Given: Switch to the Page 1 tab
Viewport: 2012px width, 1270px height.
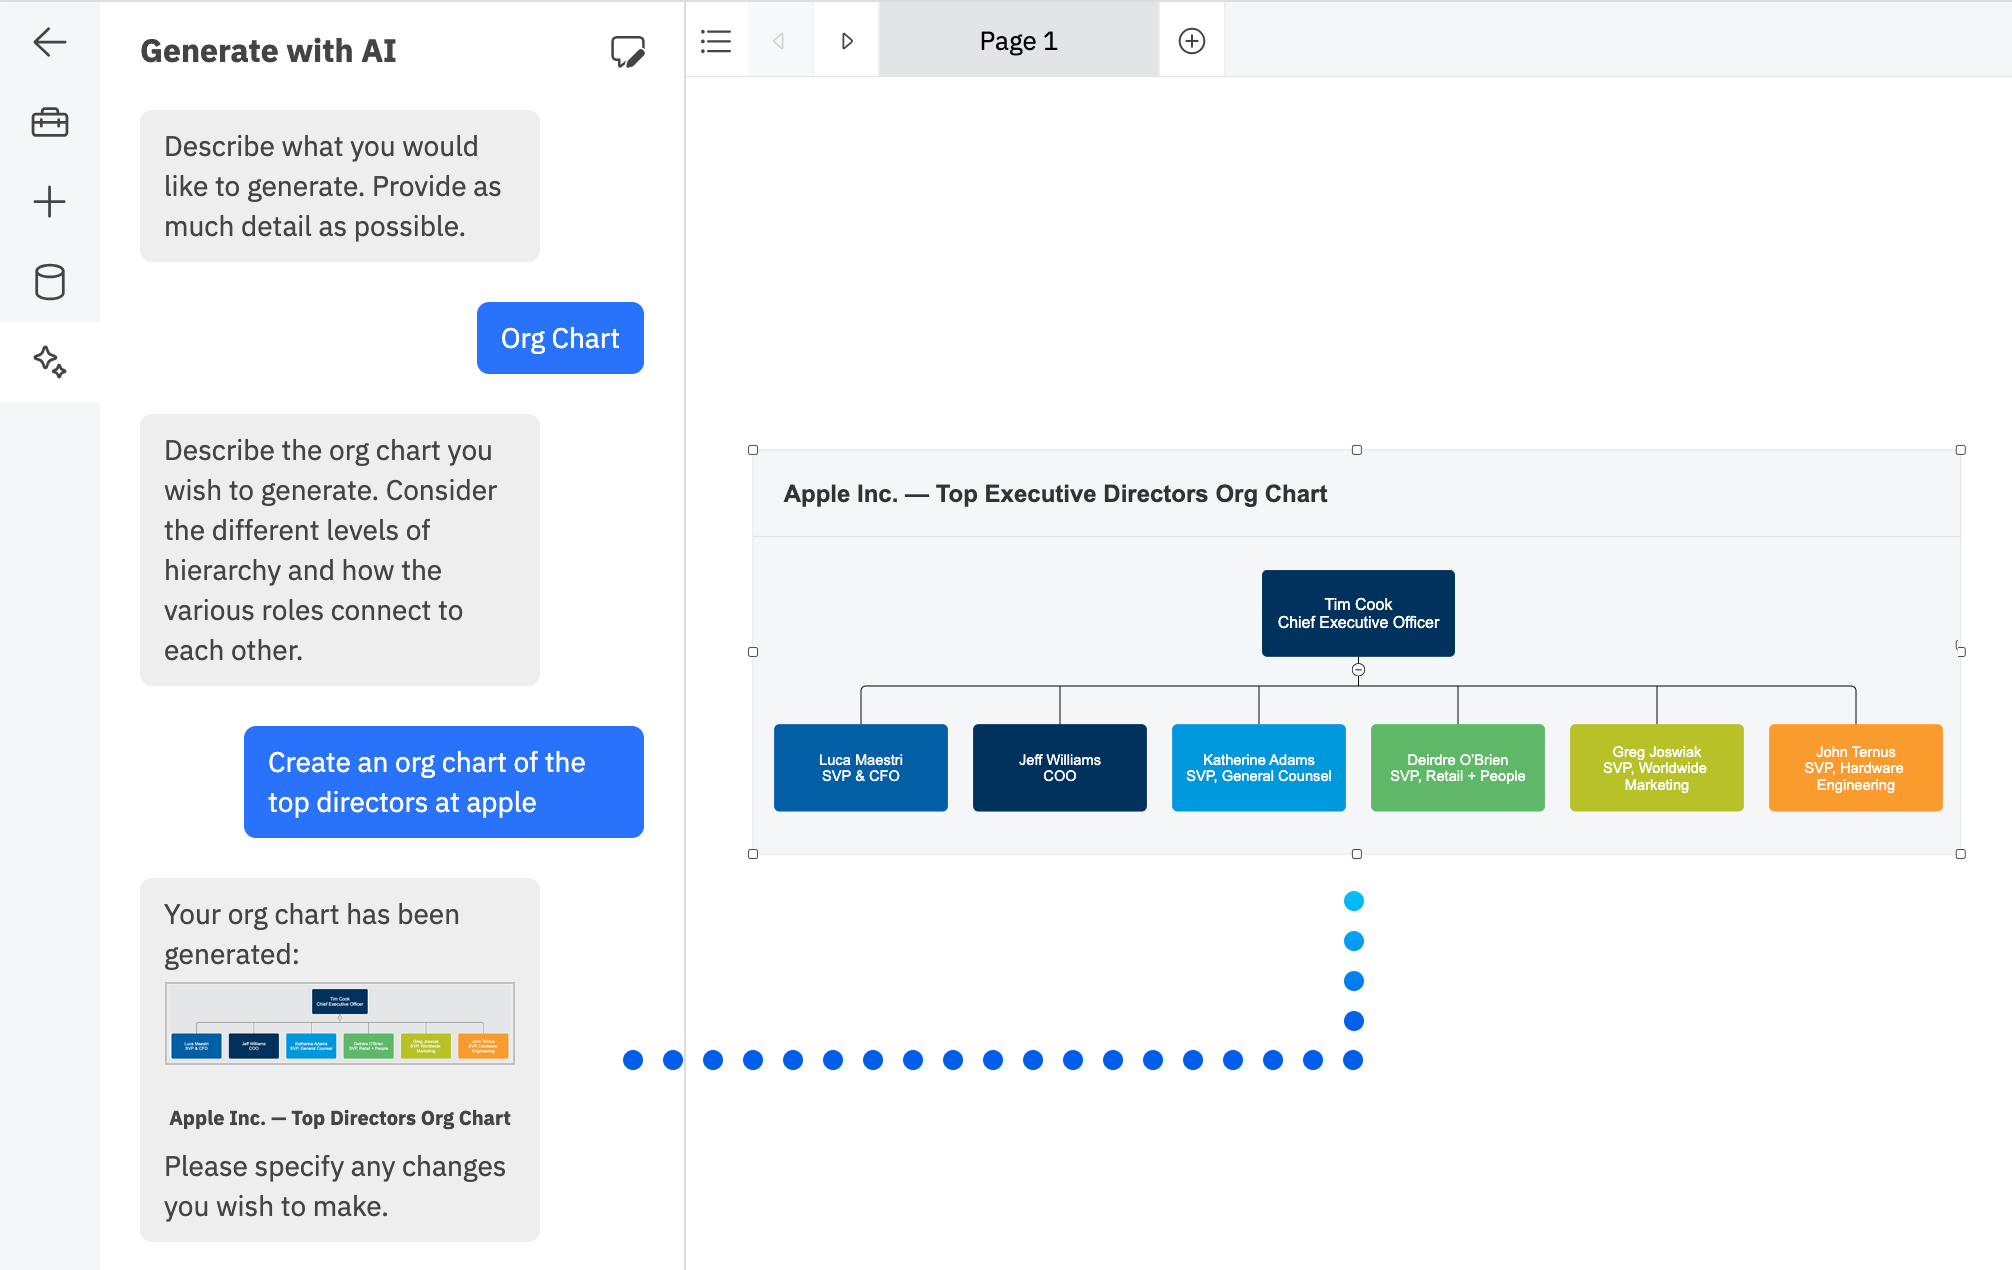Looking at the screenshot, I should (x=1018, y=40).
